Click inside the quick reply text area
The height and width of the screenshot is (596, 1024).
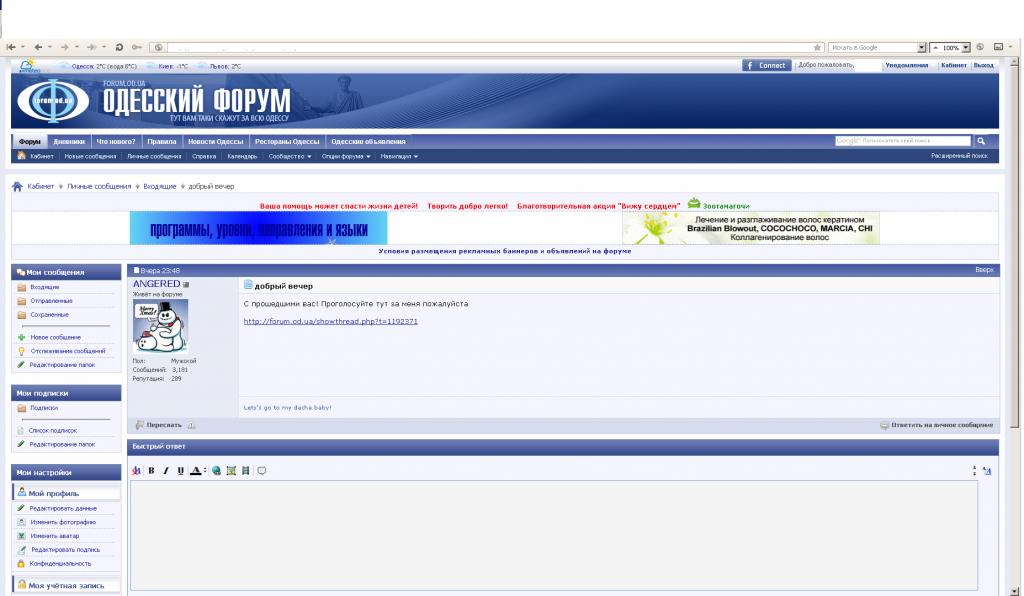(553, 535)
